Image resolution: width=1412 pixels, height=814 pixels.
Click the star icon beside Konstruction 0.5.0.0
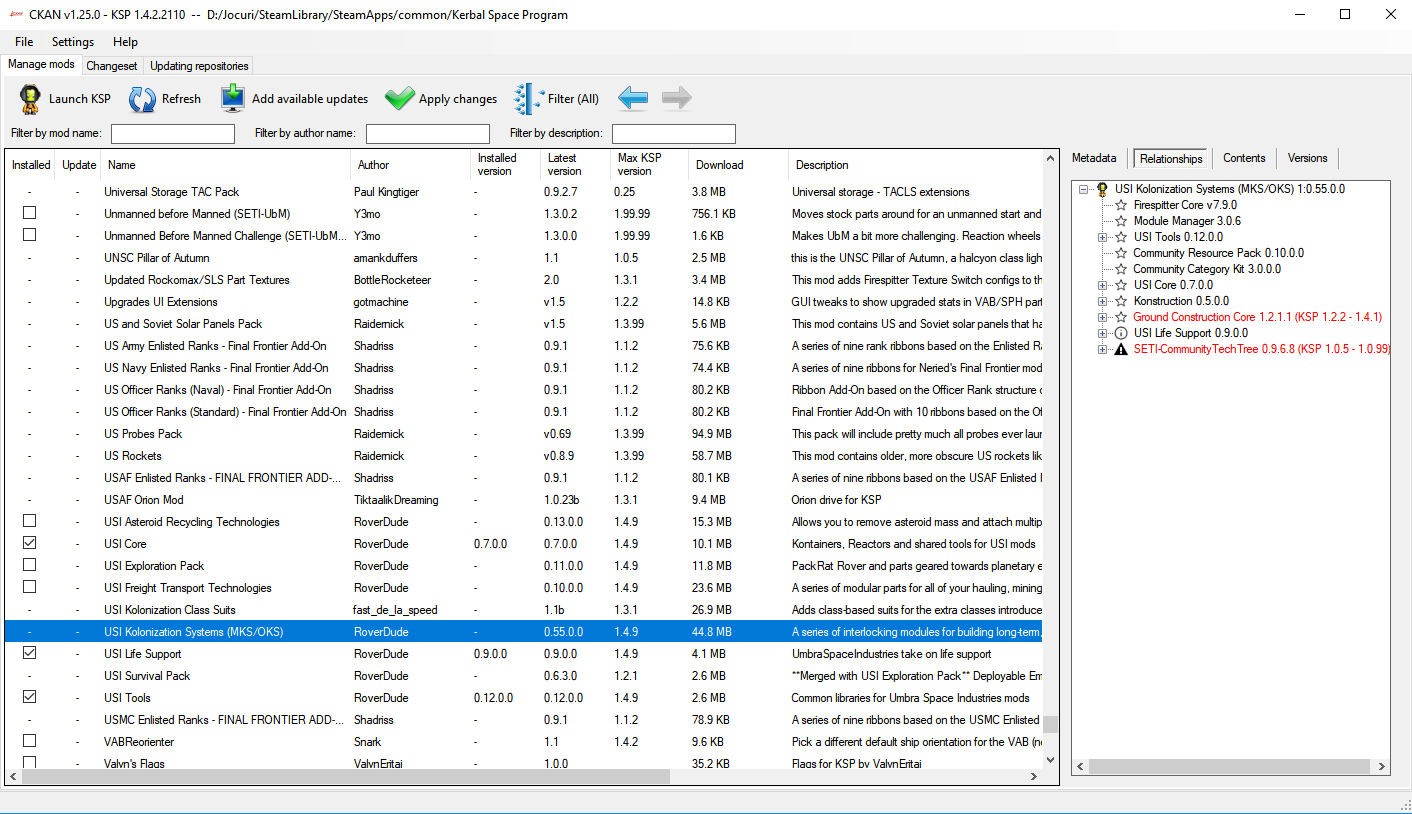coord(1121,301)
